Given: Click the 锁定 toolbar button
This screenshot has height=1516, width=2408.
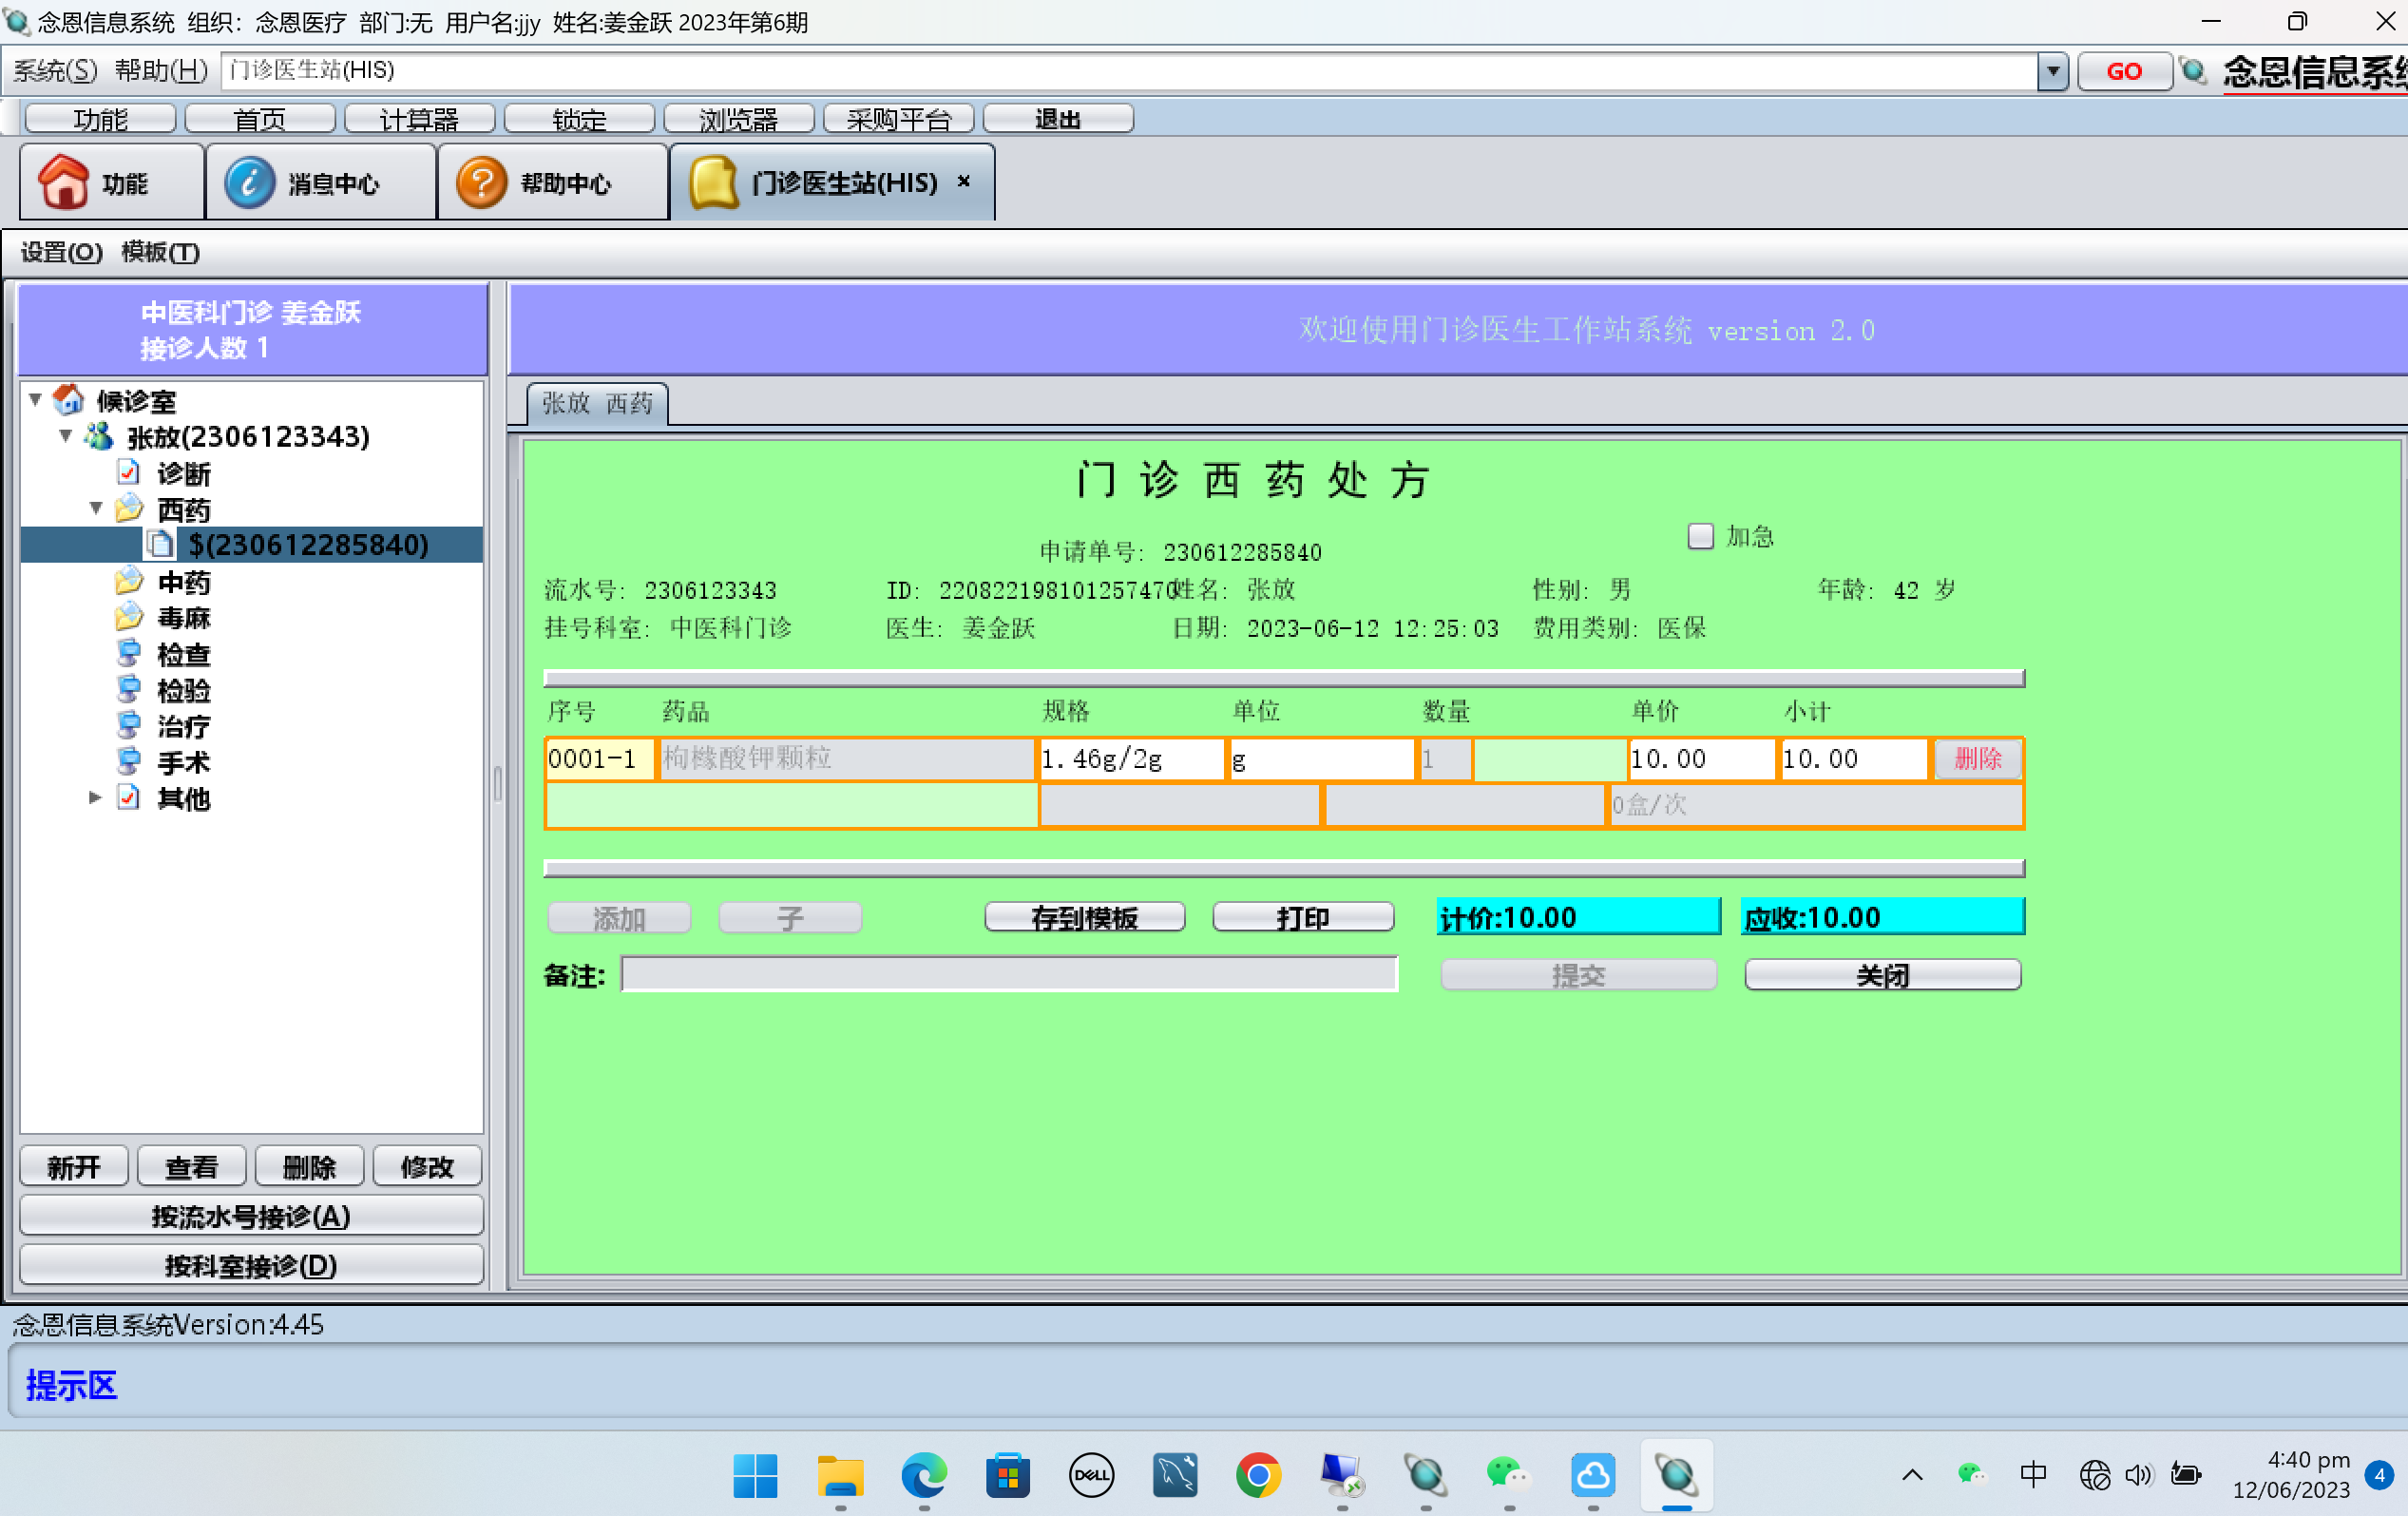Looking at the screenshot, I should (579, 118).
